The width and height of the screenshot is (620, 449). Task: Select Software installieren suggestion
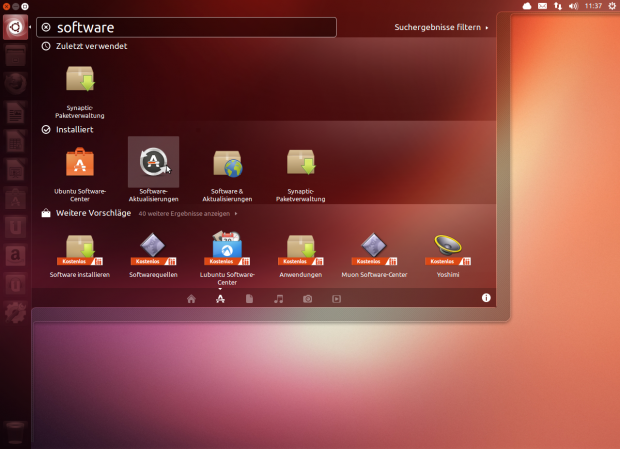[80, 255]
